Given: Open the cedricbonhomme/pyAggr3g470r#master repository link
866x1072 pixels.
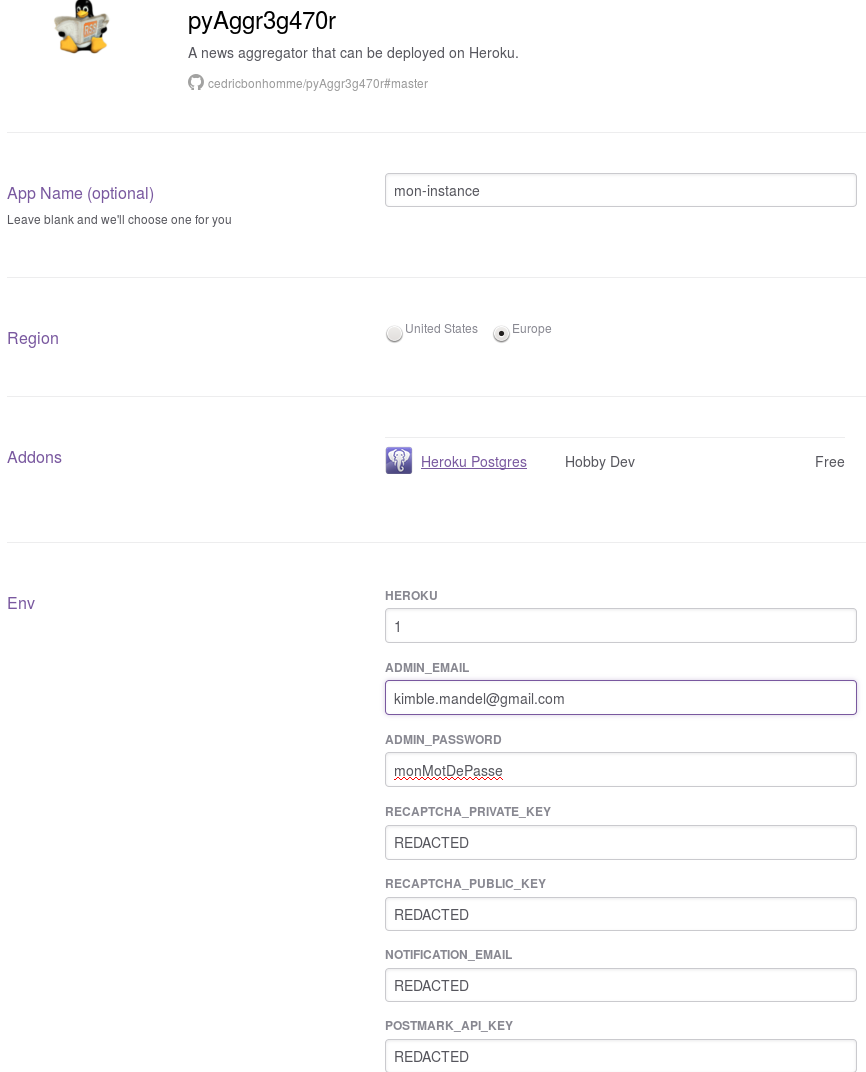Looking at the screenshot, I should pos(318,83).
